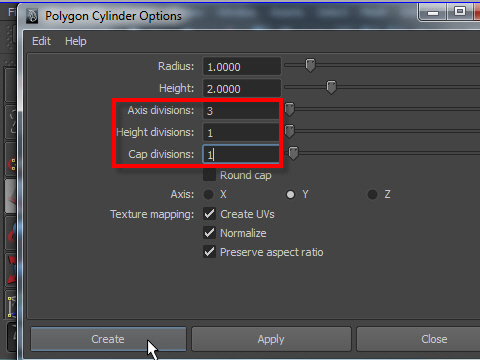Select the Z axis radio button
Viewport: 480px width, 360px height.
(372, 194)
